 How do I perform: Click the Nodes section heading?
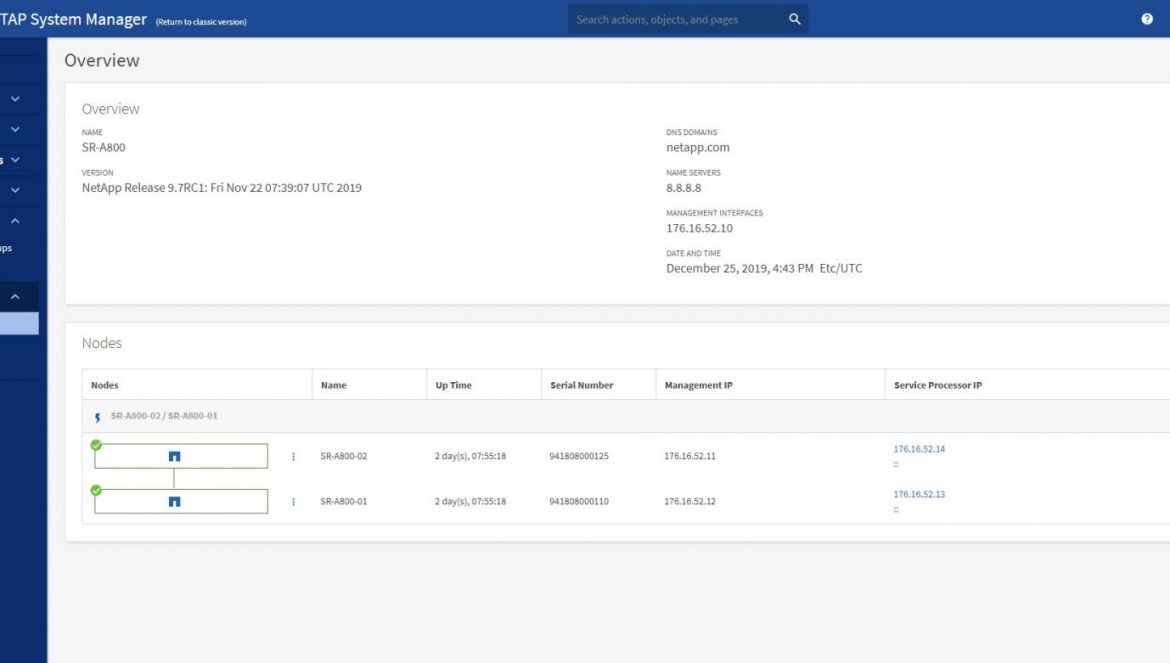pyautogui.click(x=101, y=343)
